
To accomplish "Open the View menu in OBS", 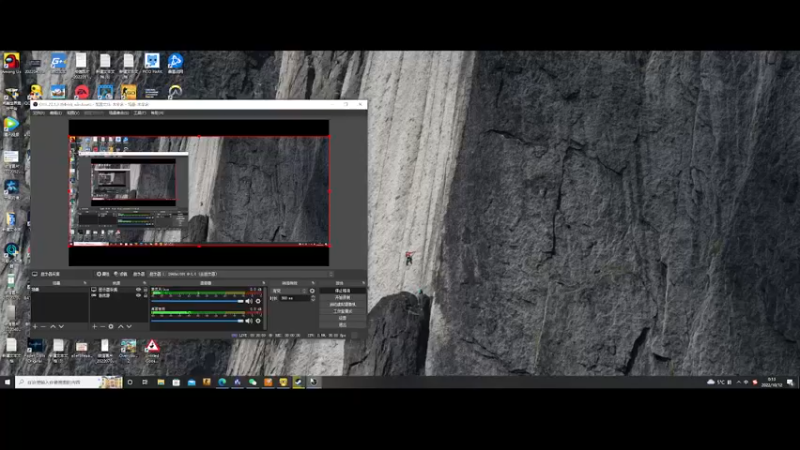I will point(73,113).
